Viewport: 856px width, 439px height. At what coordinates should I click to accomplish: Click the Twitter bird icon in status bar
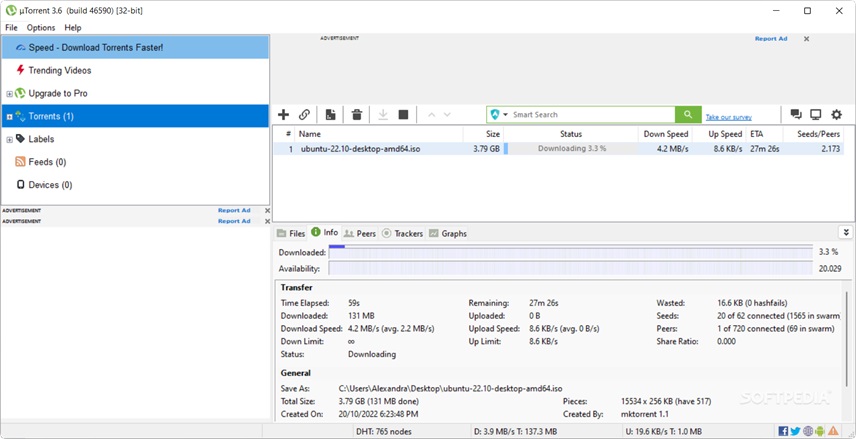pos(795,431)
